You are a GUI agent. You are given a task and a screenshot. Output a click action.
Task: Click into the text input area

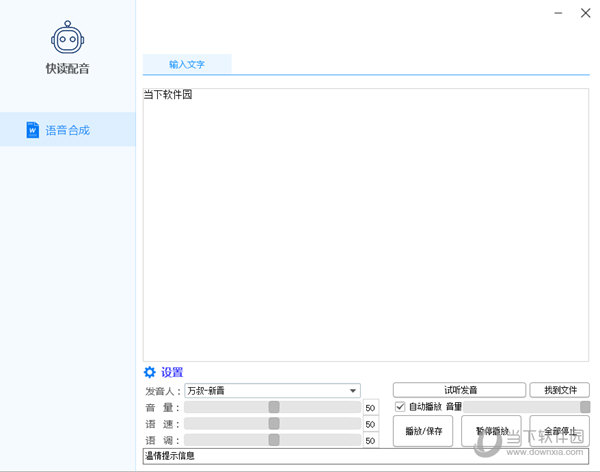click(x=366, y=225)
